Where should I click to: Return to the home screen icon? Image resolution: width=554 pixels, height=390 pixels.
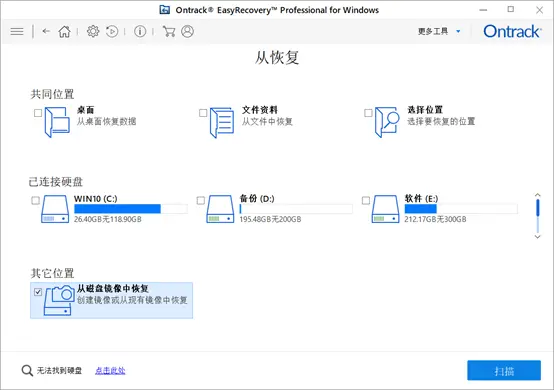[x=64, y=31]
